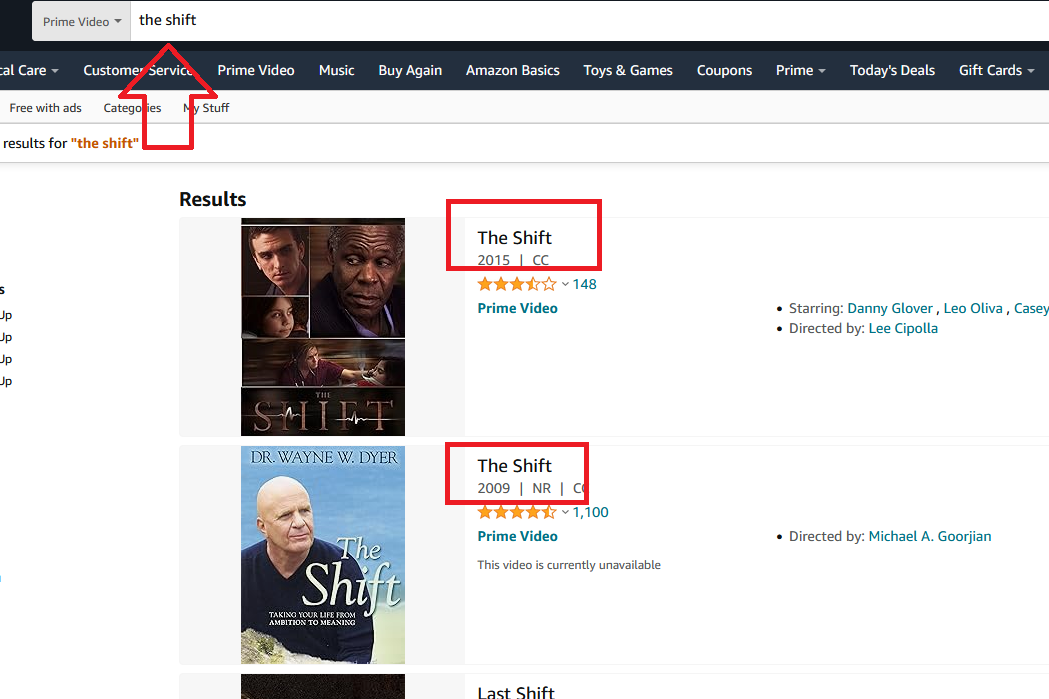Screen dimensions: 1049x699
Task: Expand the Prime dropdown in navigation bar
Action: click(x=800, y=70)
